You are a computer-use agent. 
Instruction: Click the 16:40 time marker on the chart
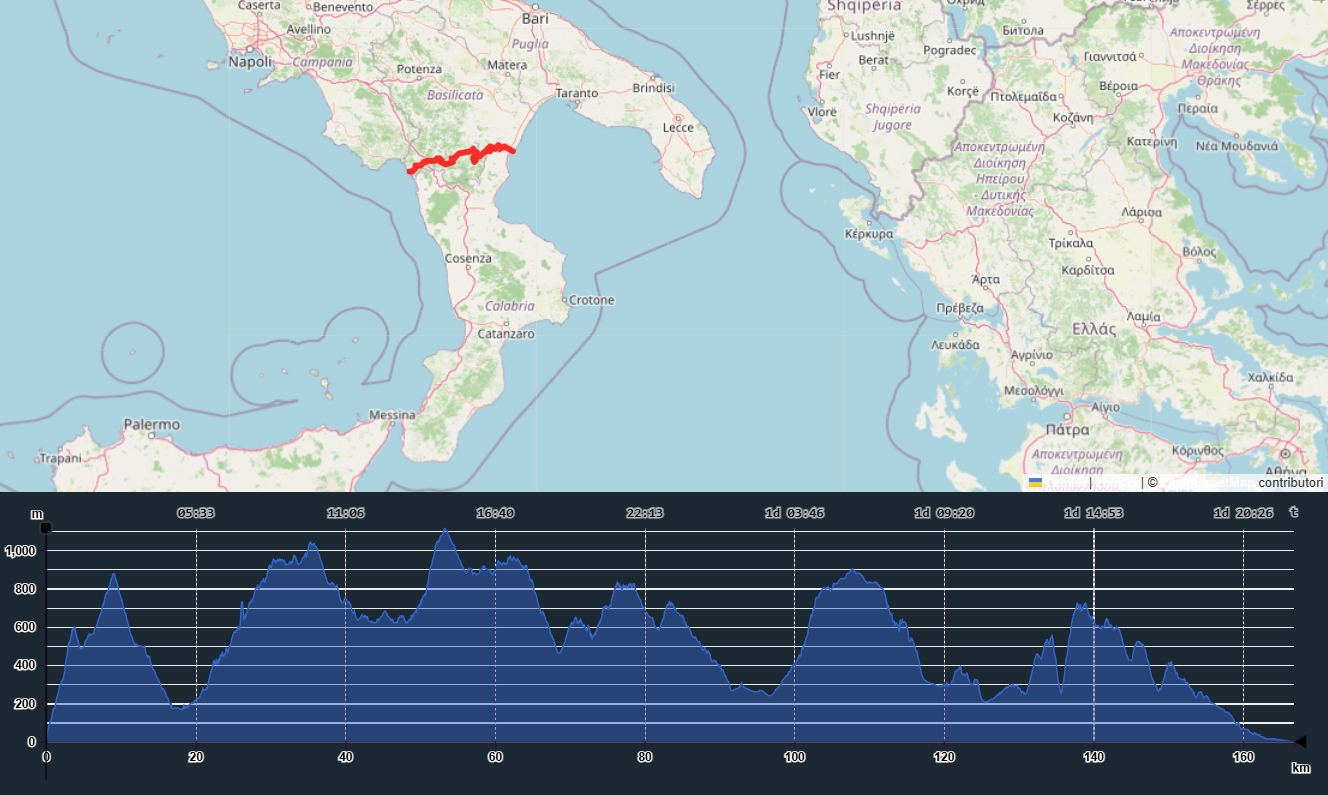(495, 513)
